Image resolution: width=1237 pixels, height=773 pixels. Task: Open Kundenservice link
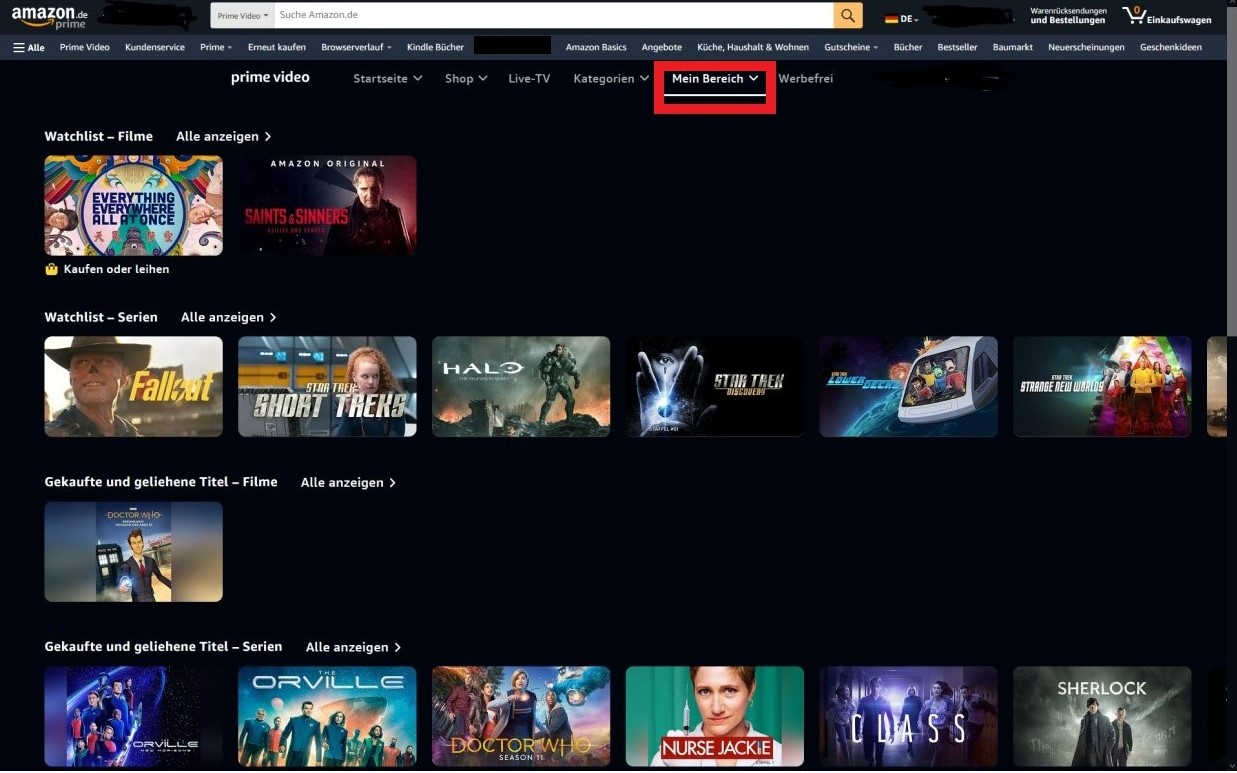[155, 47]
